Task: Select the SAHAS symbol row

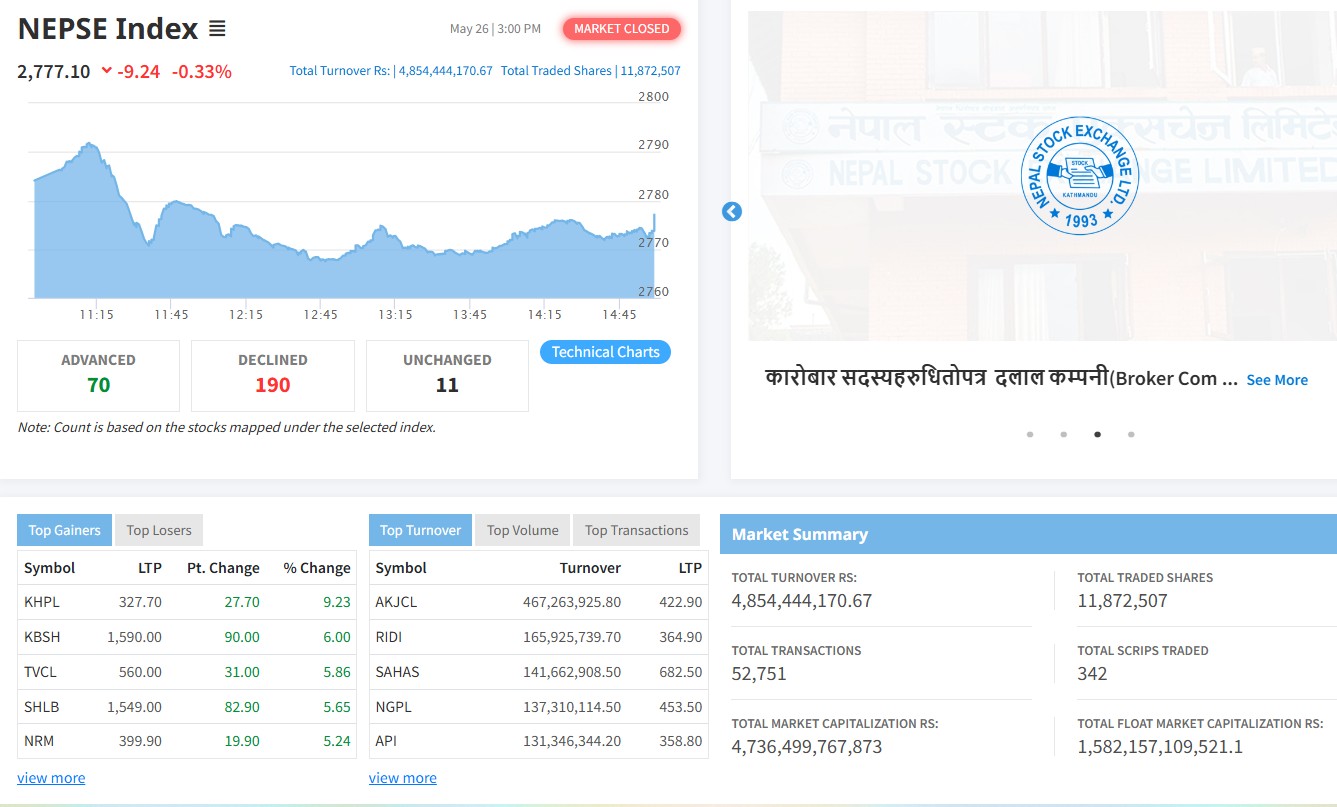Action: point(539,672)
